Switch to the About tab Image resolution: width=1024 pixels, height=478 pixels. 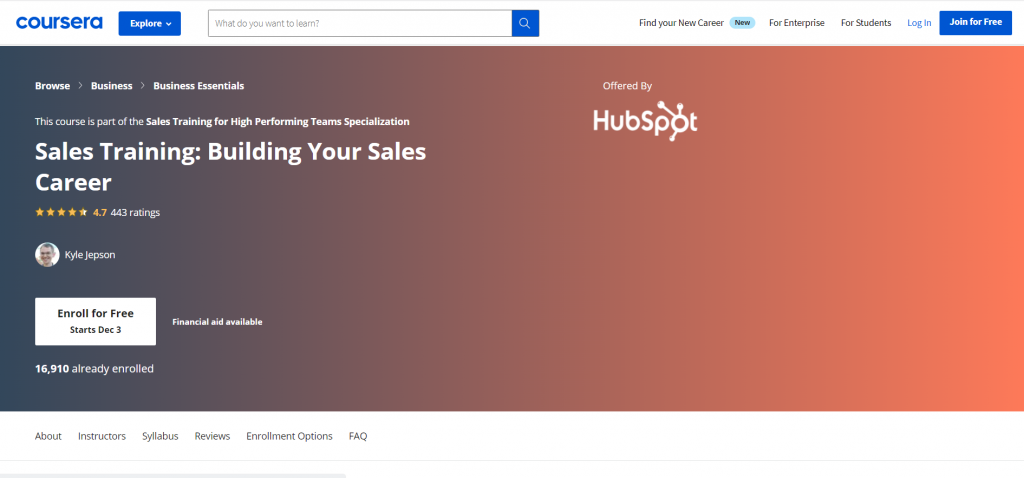pyautogui.click(x=48, y=436)
